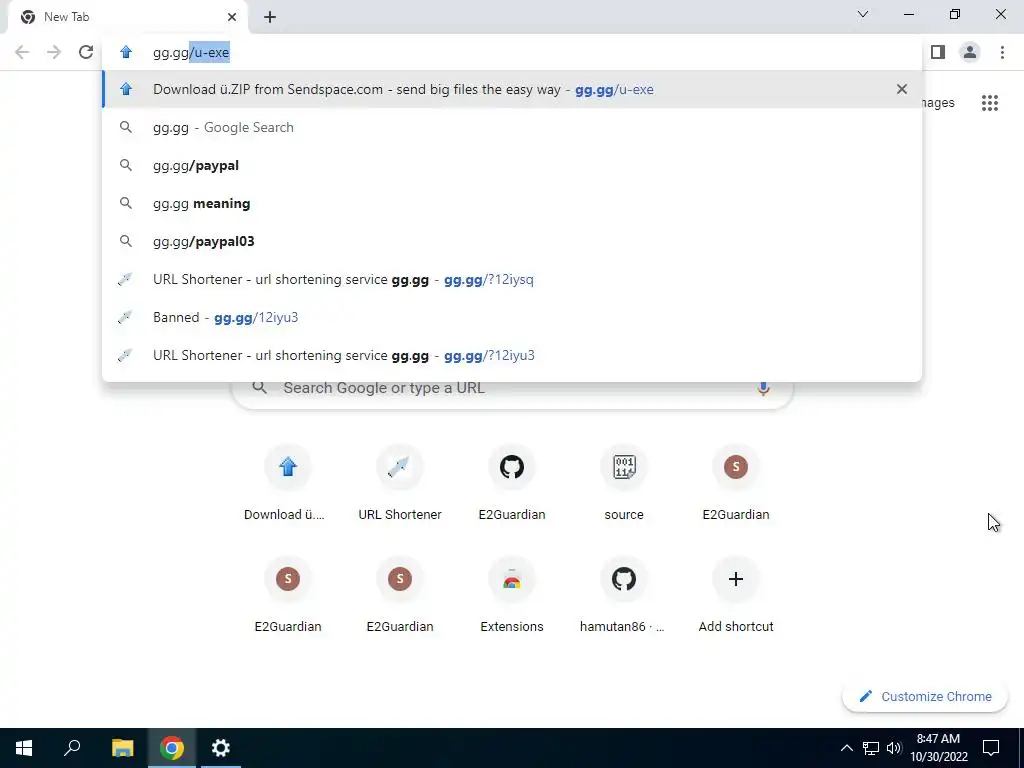This screenshot has height=768, width=1024.
Task: Open suggestion gg.gg/?12iyu3 URL Shortener
Action: click(512, 355)
